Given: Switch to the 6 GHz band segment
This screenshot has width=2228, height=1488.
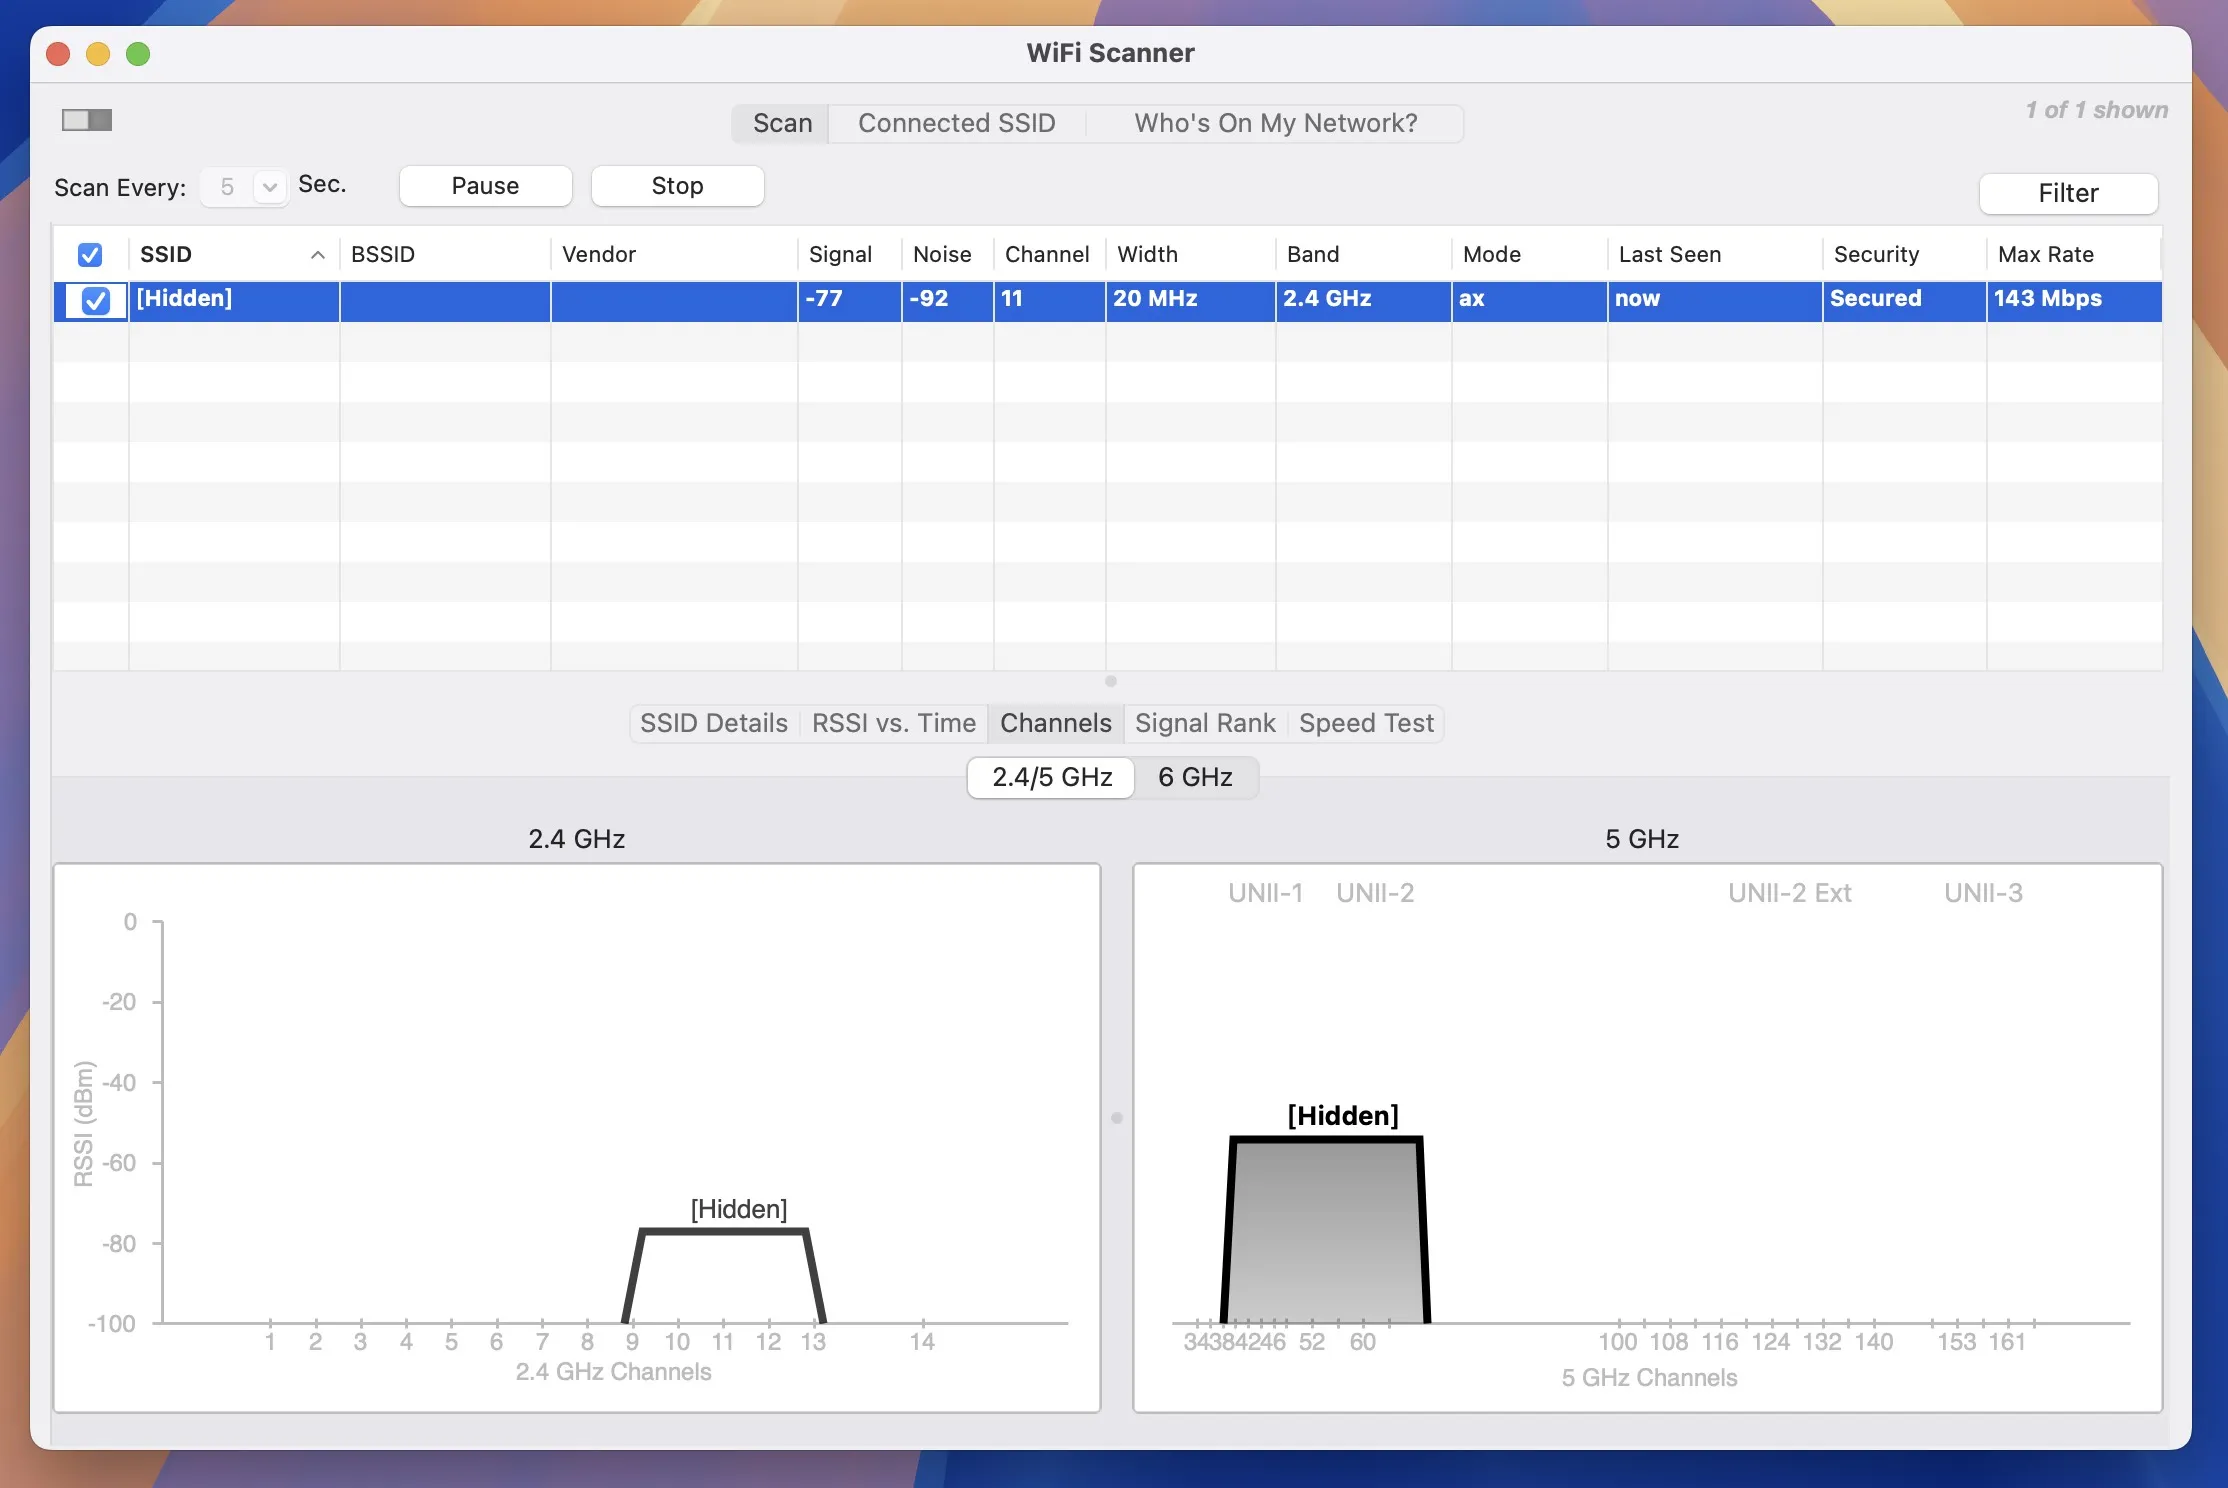Looking at the screenshot, I should (x=1195, y=778).
